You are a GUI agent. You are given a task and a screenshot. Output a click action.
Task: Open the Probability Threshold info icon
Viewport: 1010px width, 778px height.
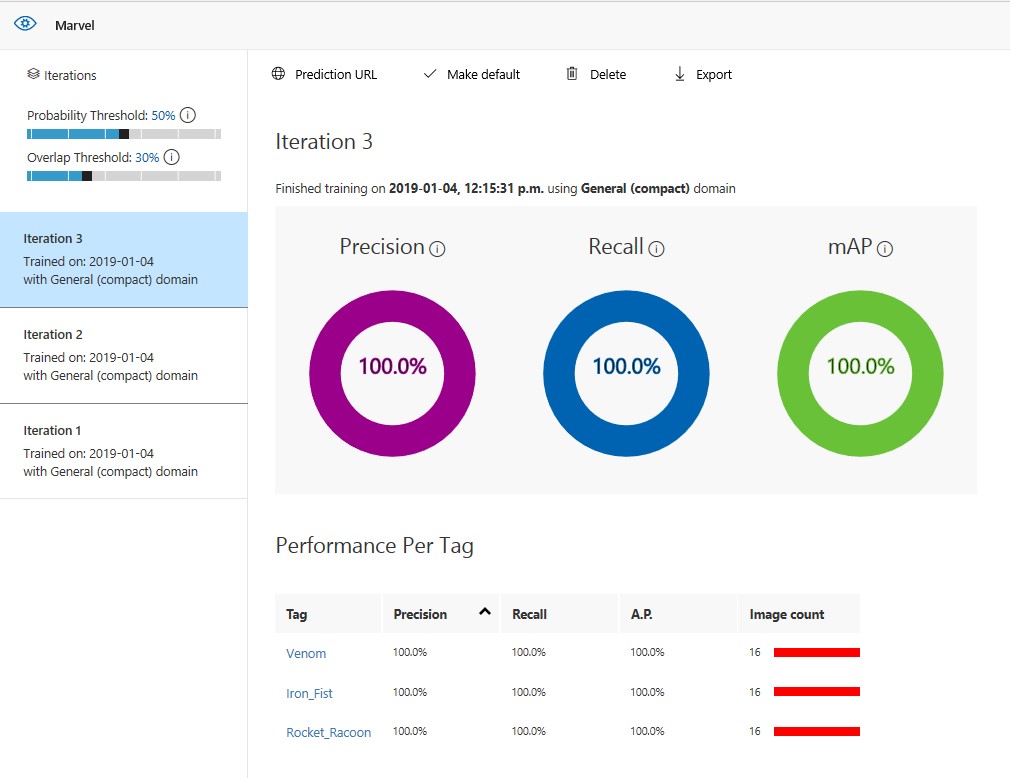187,116
